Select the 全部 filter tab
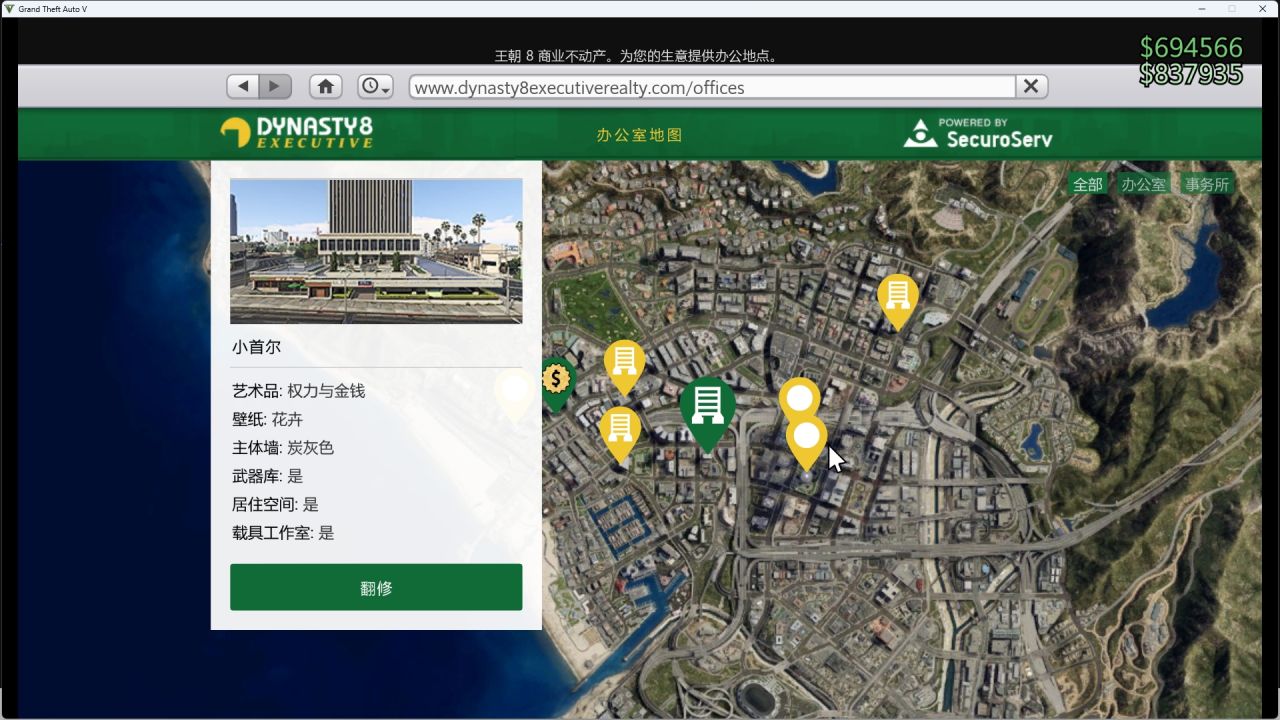This screenshot has height=720, width=1280. tap(1088, 184)
